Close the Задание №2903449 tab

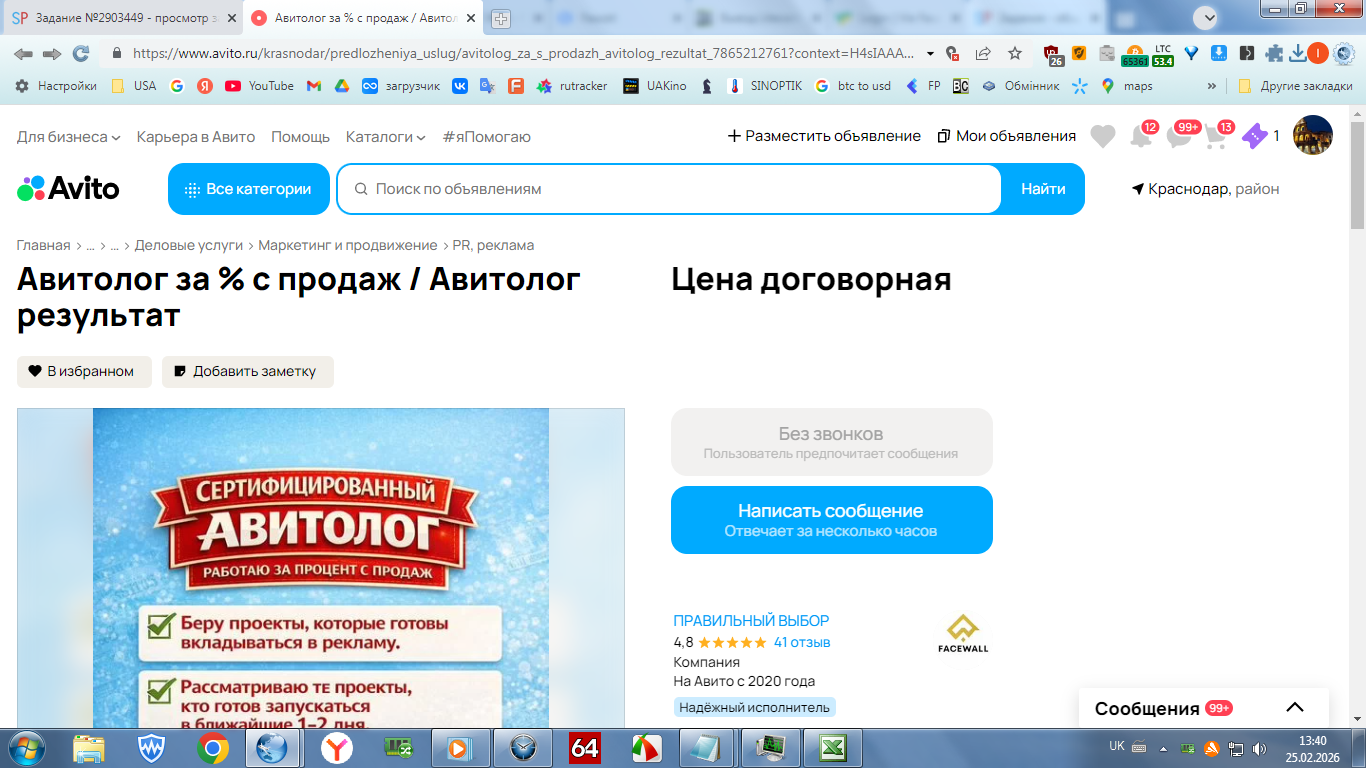click(x=232, y=18)
